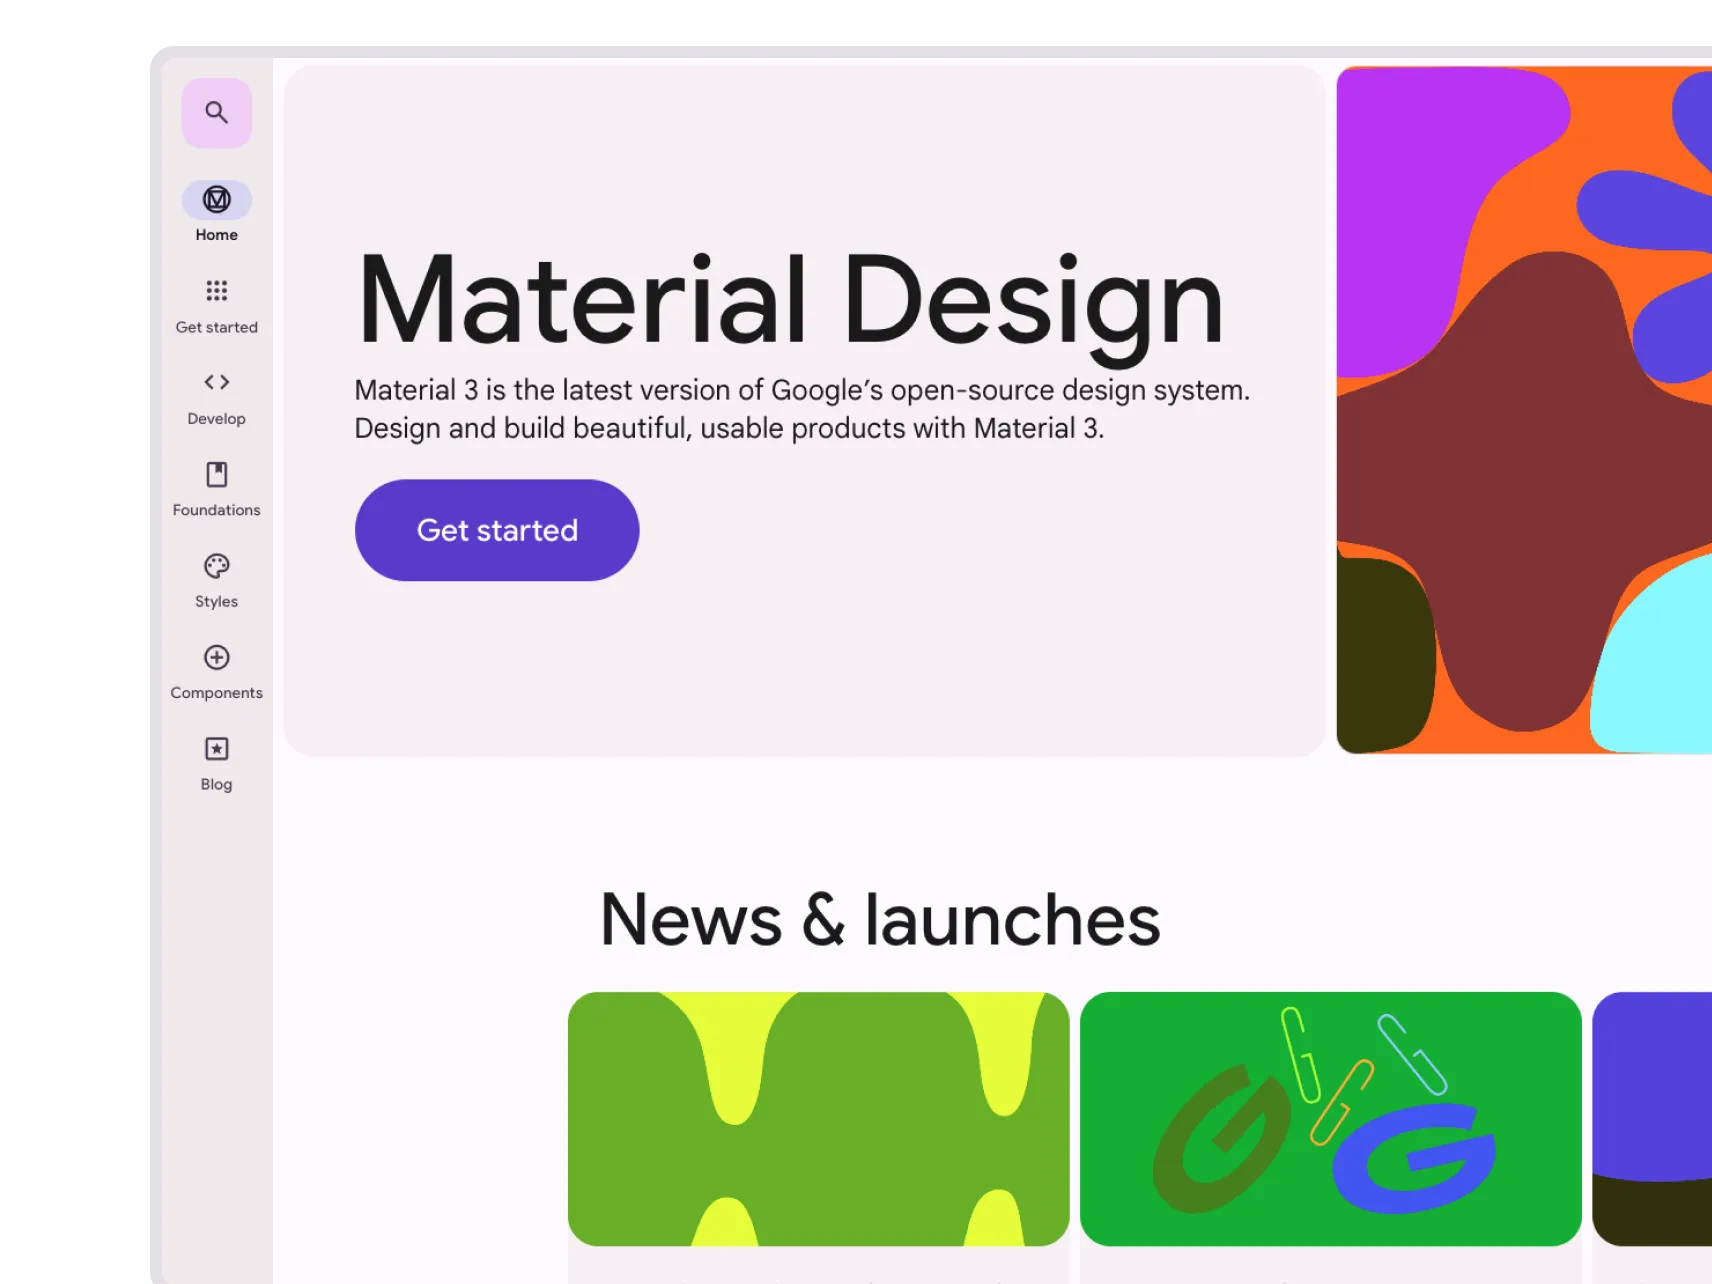Screen dimensions: 1712x1284
Task: Open the green paperclip G news card
Action: pyautogui.click(x=1330, y=1119)
